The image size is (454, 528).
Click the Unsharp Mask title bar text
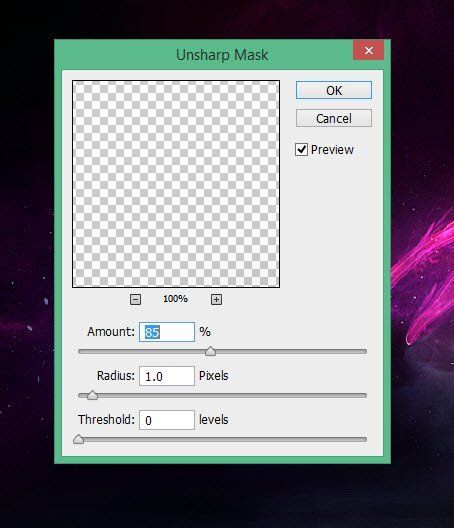222,55
